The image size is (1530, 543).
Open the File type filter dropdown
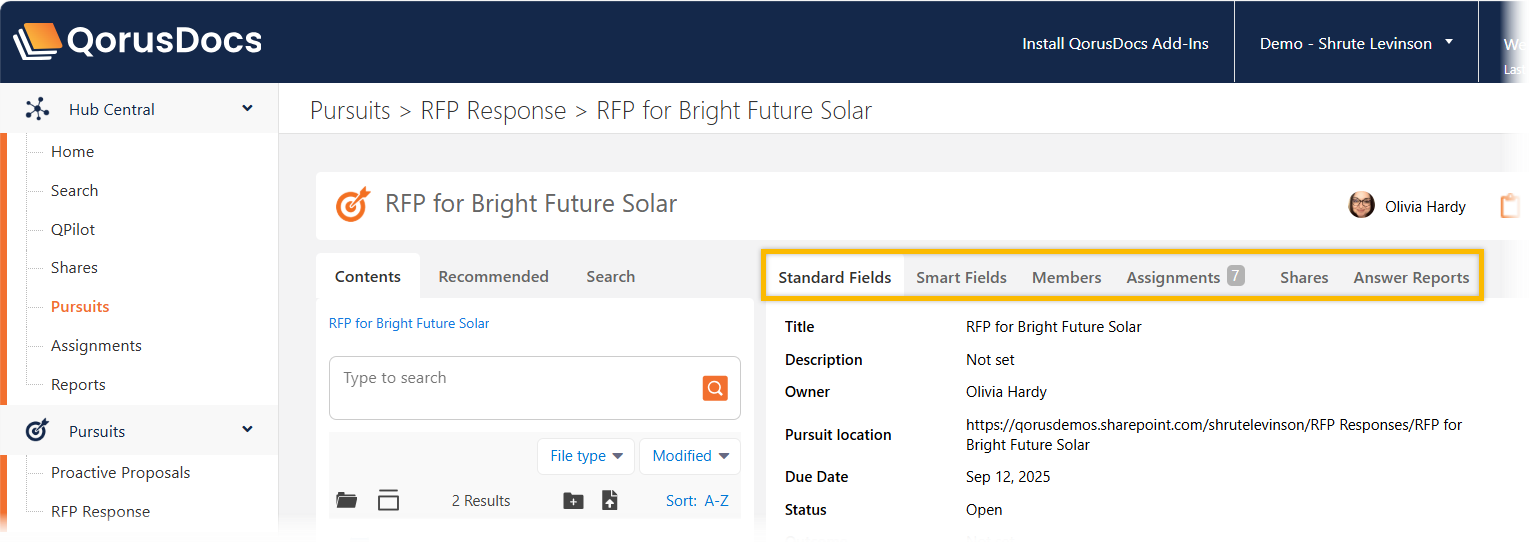pyautogui.click(x=586, y=456)
